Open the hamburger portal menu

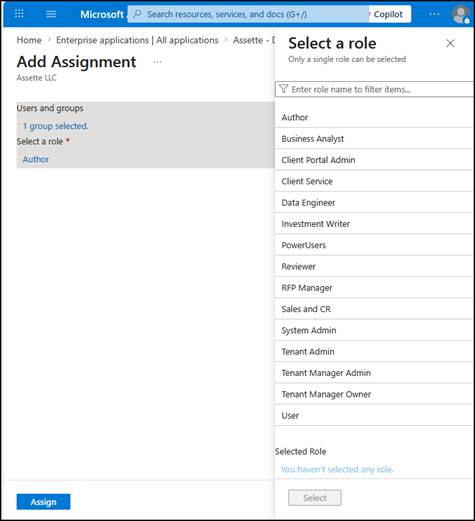pos(51,14)
